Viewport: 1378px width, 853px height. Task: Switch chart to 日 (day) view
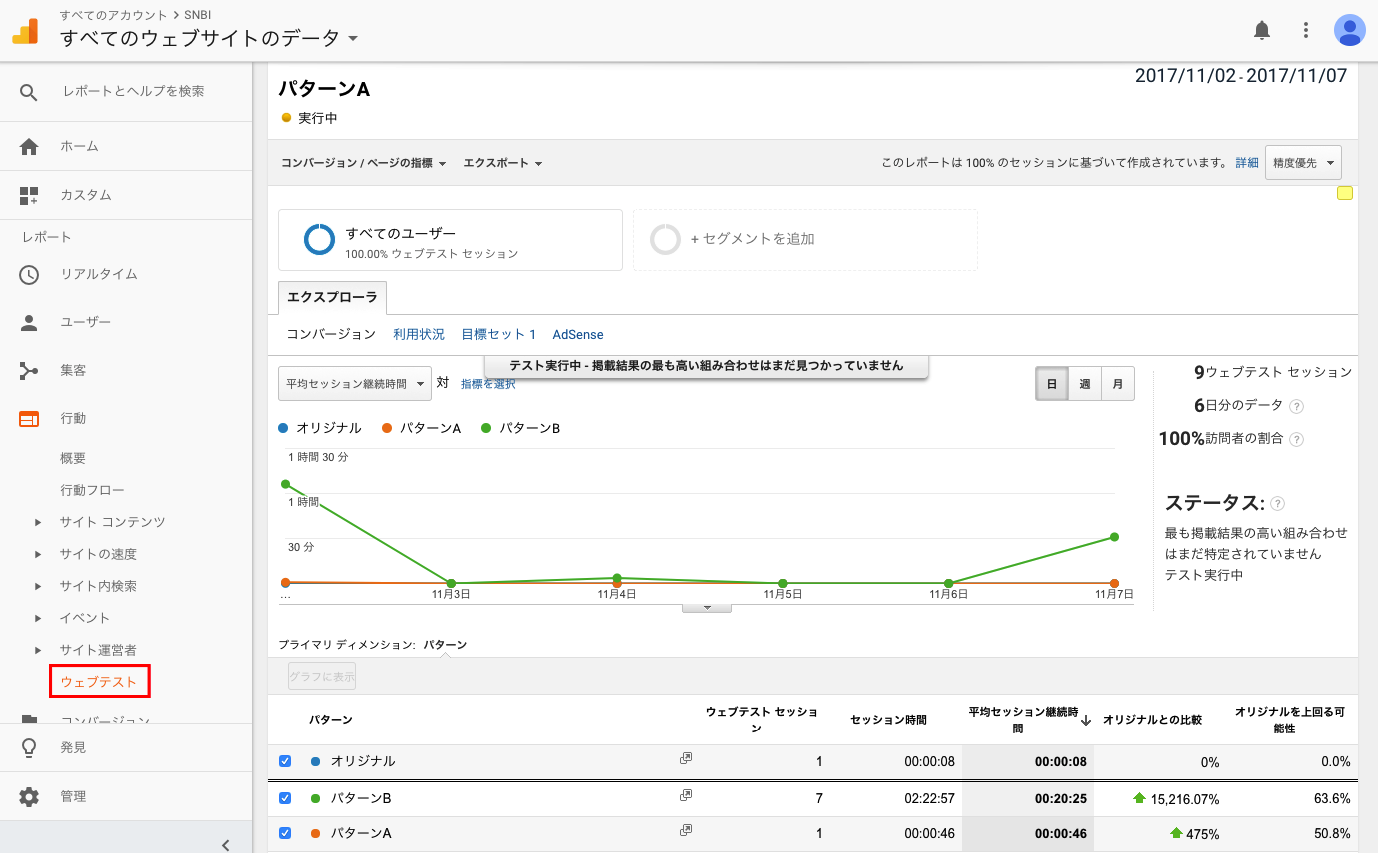(1052, 384)
